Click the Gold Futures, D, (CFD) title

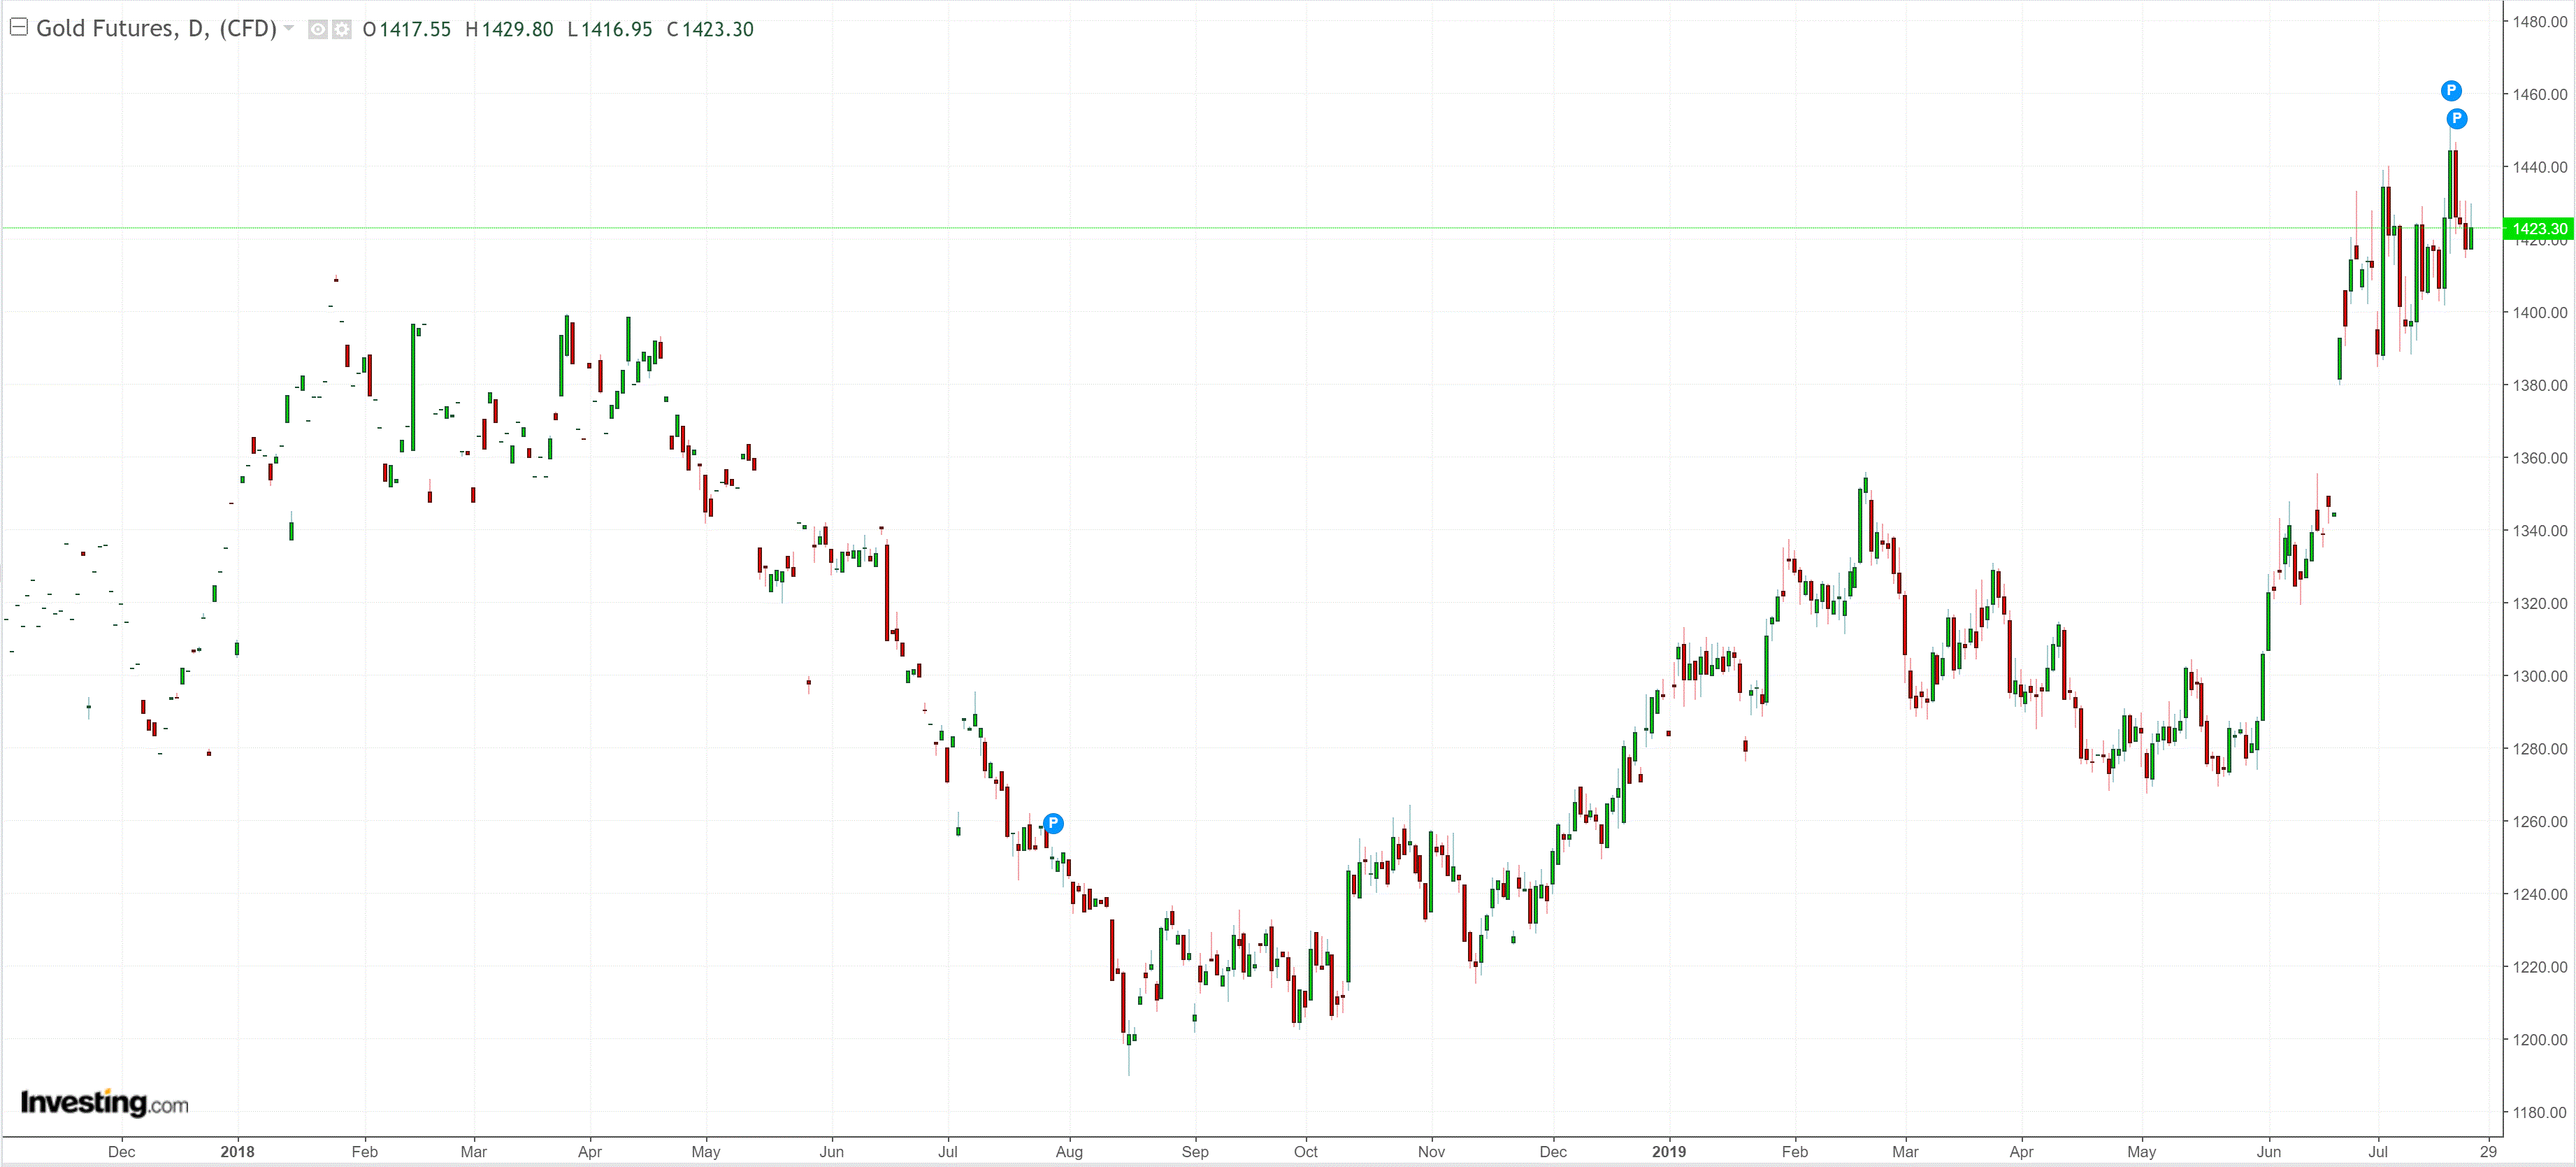[156, 28]
